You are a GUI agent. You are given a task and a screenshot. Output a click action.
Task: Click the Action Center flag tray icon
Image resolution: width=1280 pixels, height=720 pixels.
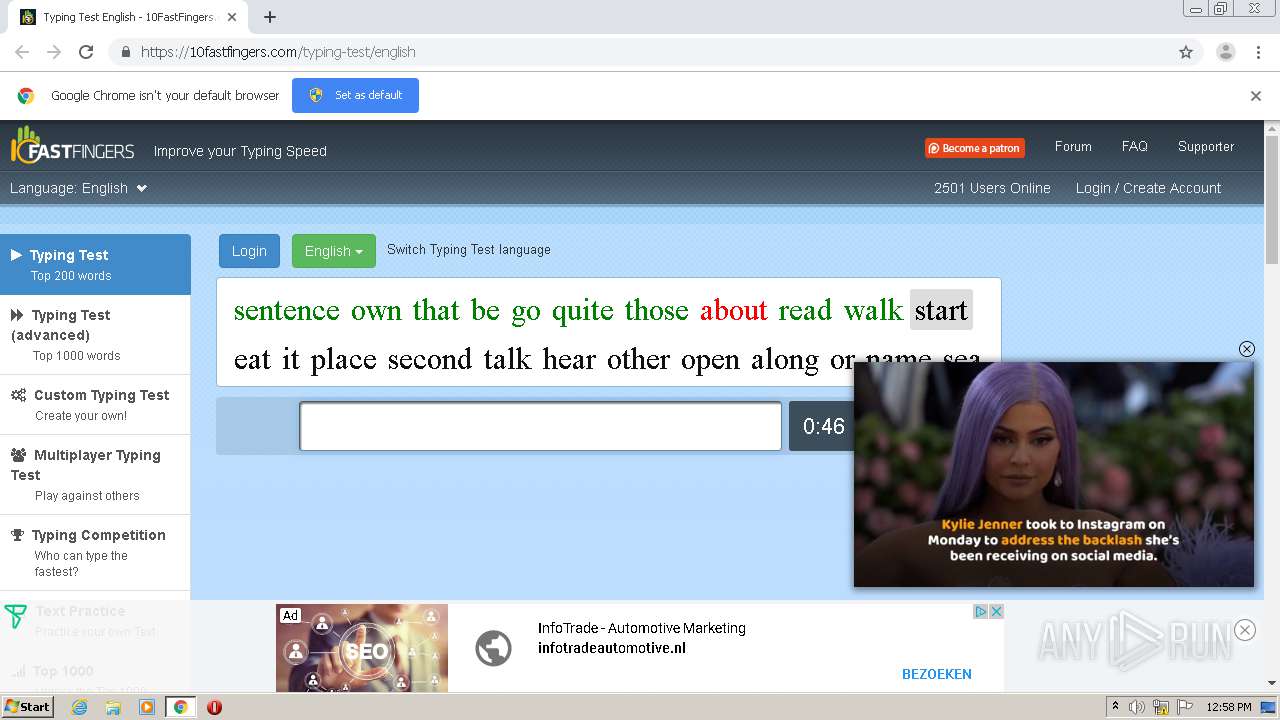1186,707
